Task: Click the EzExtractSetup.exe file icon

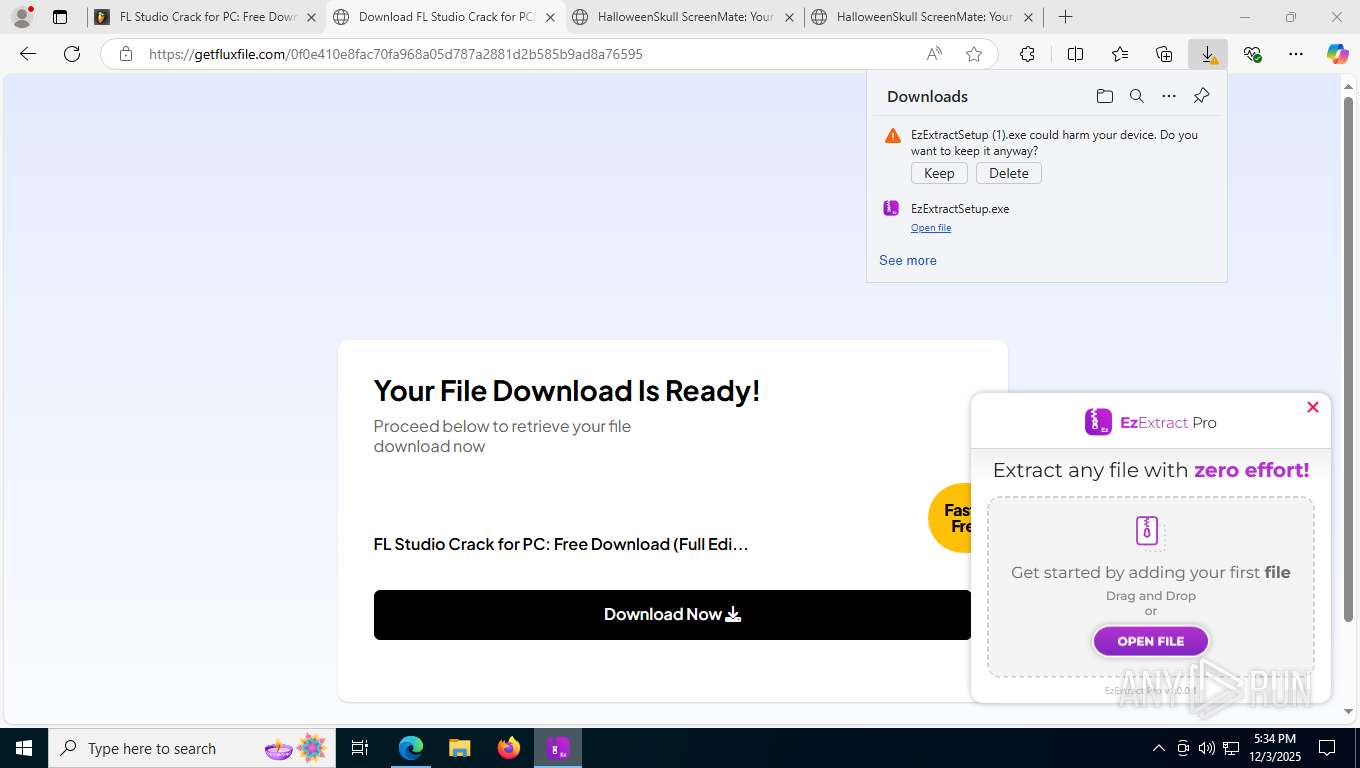Action: coord(891,209)
